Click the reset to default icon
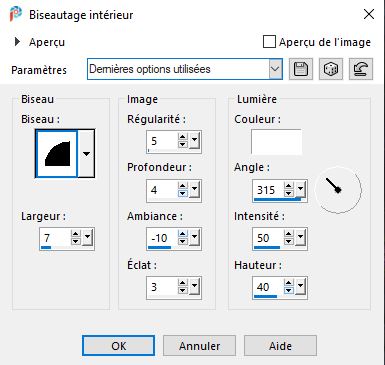Image resolution: width=385 pixels, height=365 pixels. point(361,69)
